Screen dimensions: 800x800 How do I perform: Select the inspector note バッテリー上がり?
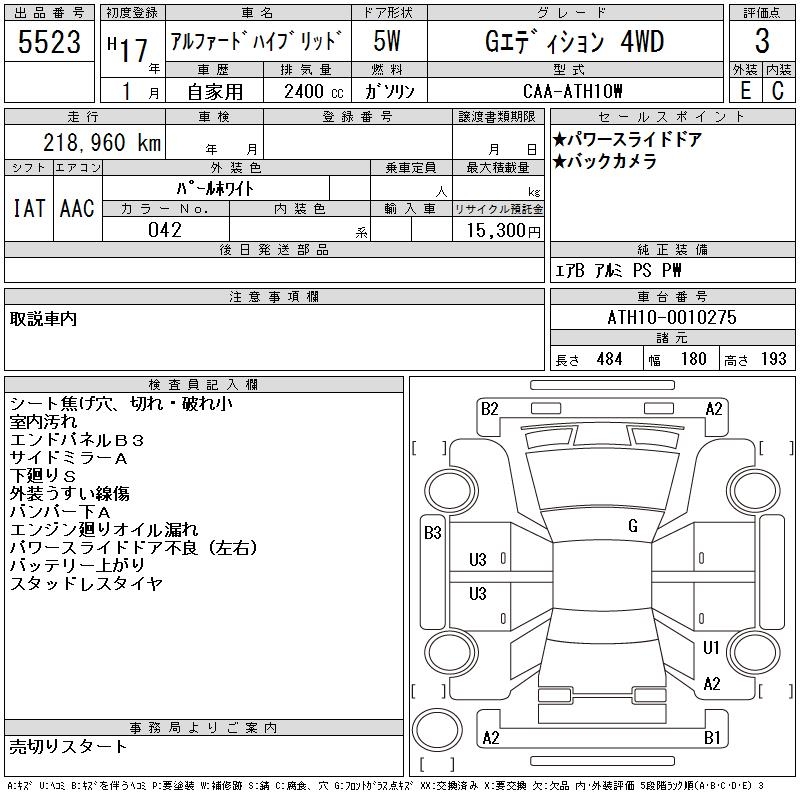77,565
